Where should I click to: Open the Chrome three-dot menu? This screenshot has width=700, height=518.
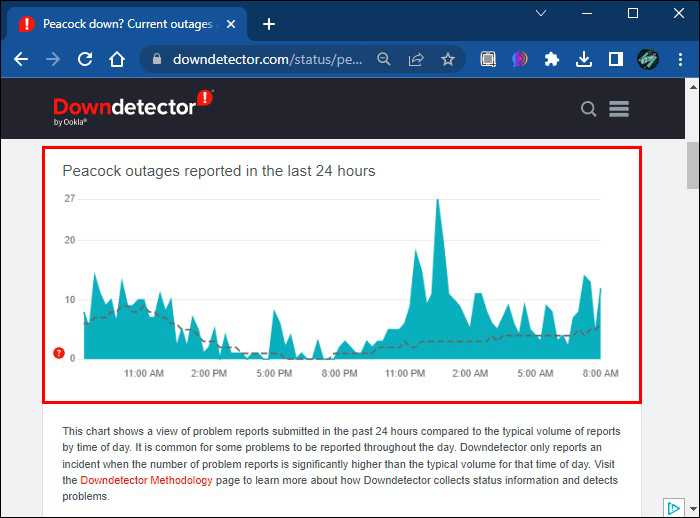pyautogui.click(x=680, y=59)
